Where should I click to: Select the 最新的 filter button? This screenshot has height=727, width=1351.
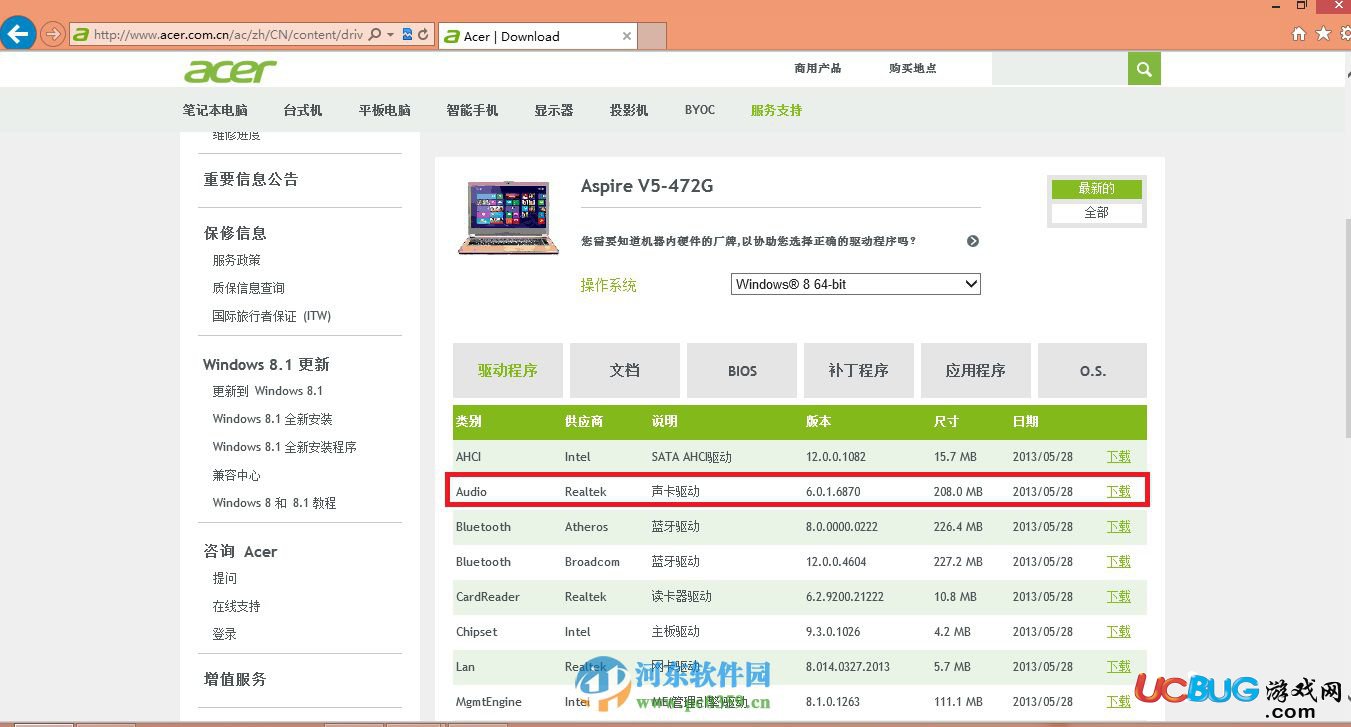(x=1096, y=188)
